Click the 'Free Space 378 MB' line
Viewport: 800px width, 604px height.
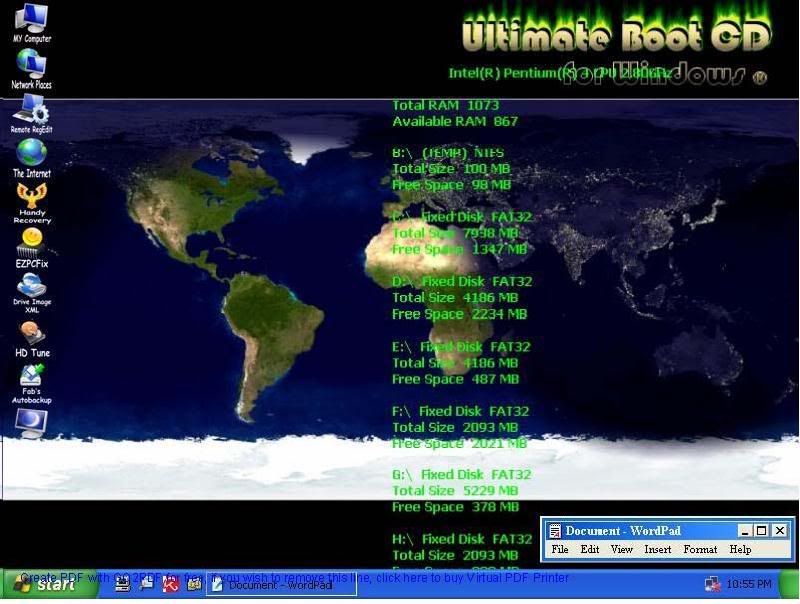(x=455, y=507)
